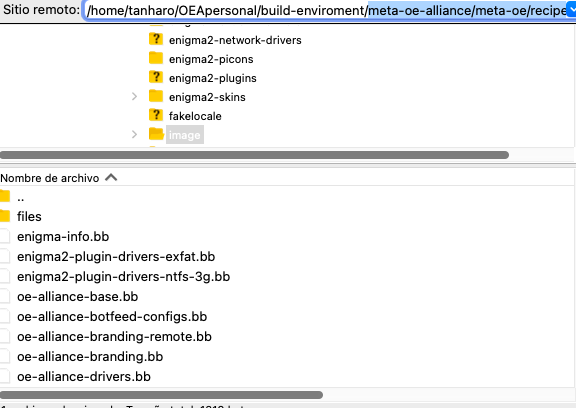Select the enigma2-plugin-drivers-exfat.bb file

(116, 257)
